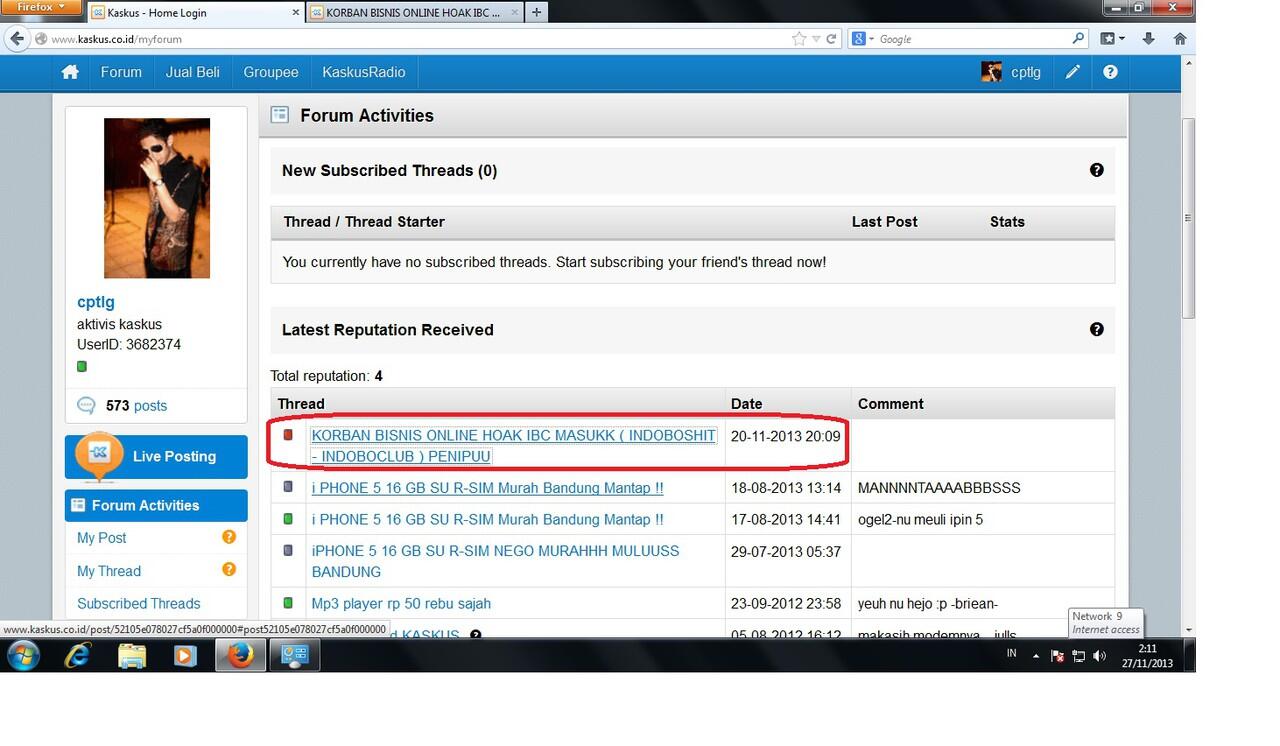Screen dimensions: 1280x746
Task: Open iPHONE 5 thread dated 17-08-2013
Action: pyautogui.click(x=487, y=519)
